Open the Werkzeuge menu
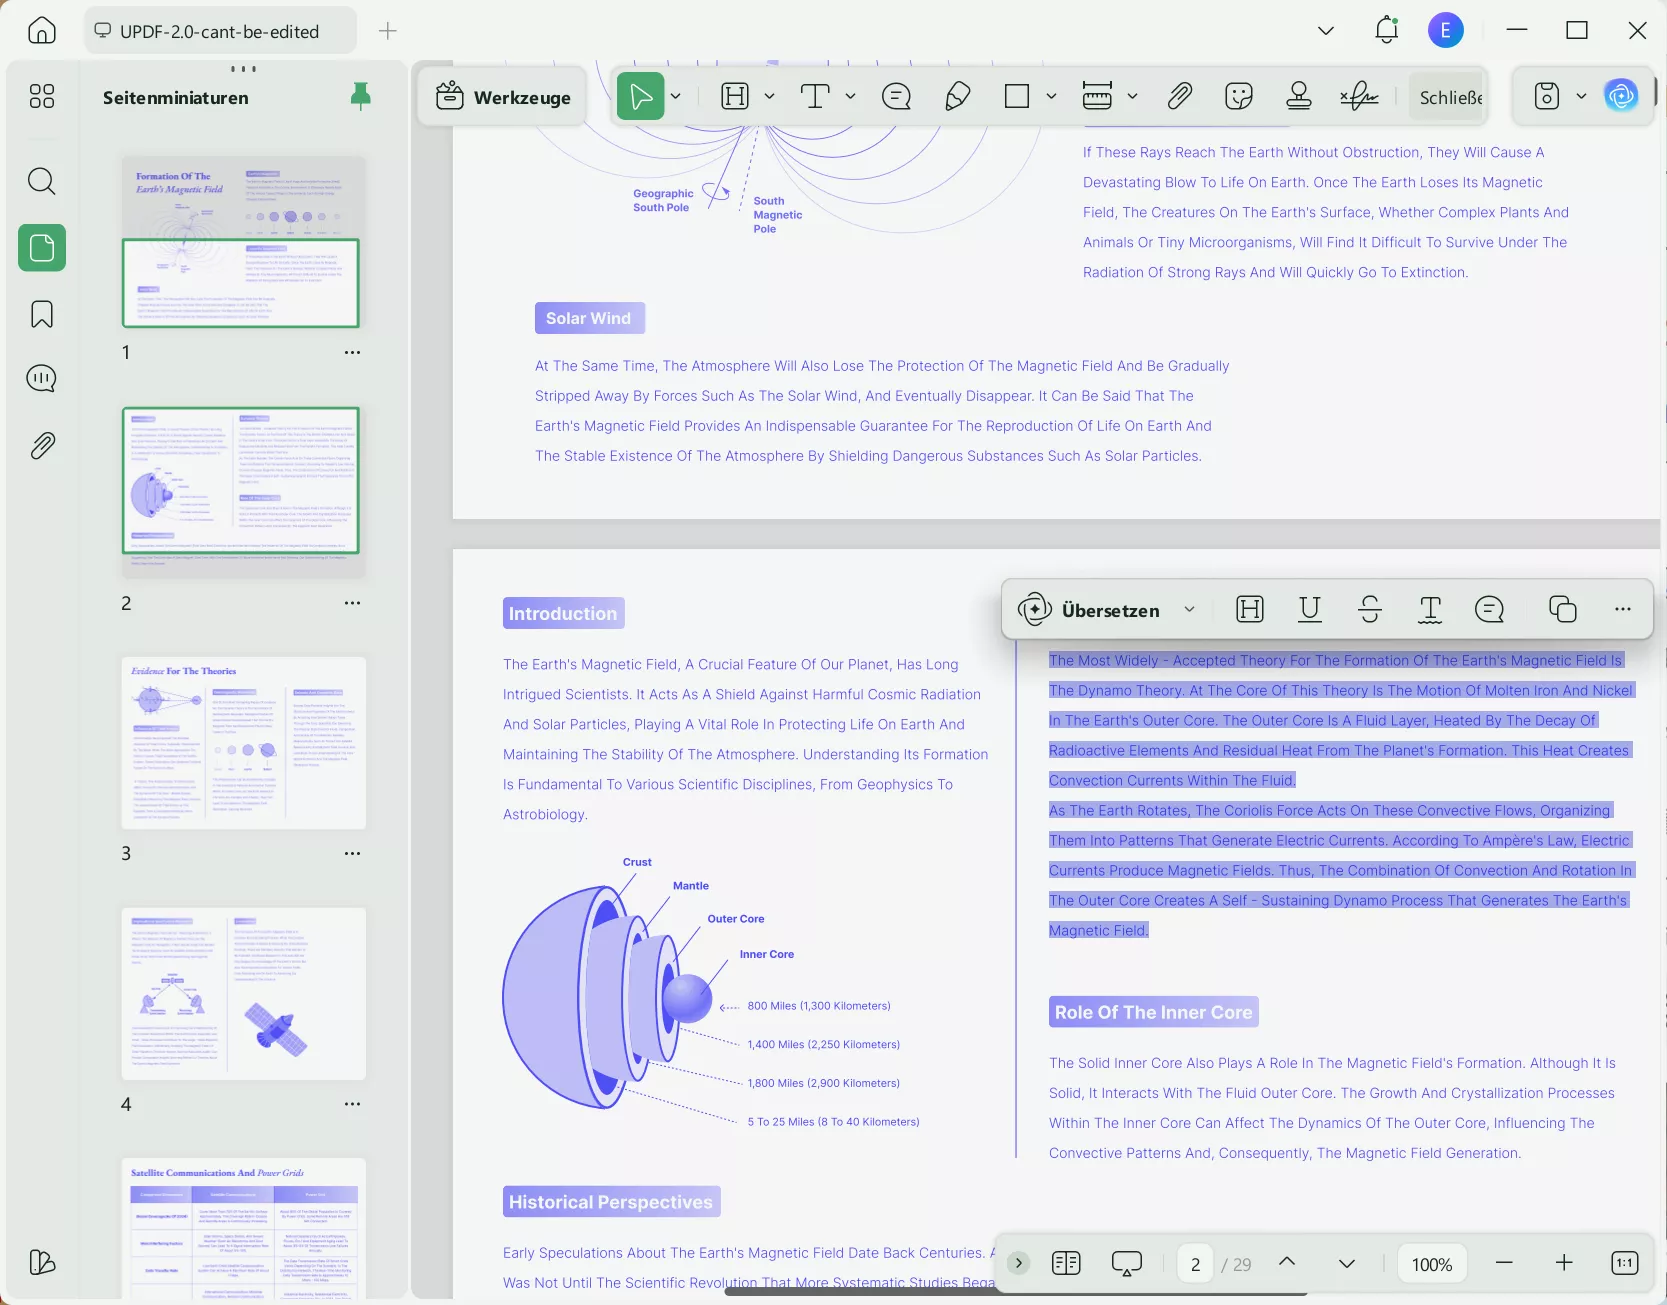 point(503,97)
